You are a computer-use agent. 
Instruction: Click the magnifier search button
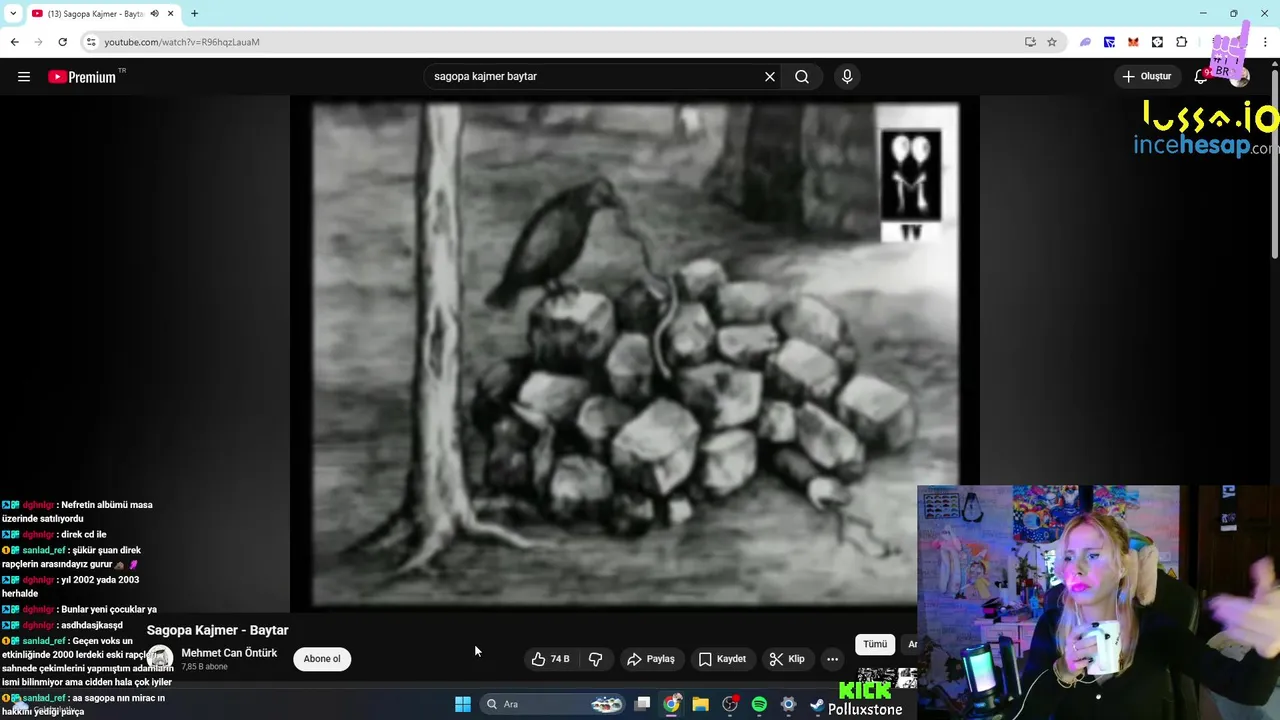[802, 76]
